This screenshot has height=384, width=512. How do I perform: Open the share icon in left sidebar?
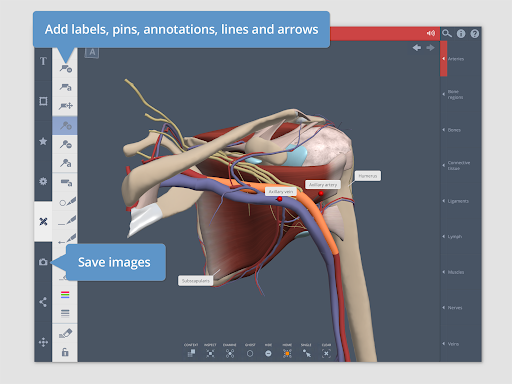point(43,302)
